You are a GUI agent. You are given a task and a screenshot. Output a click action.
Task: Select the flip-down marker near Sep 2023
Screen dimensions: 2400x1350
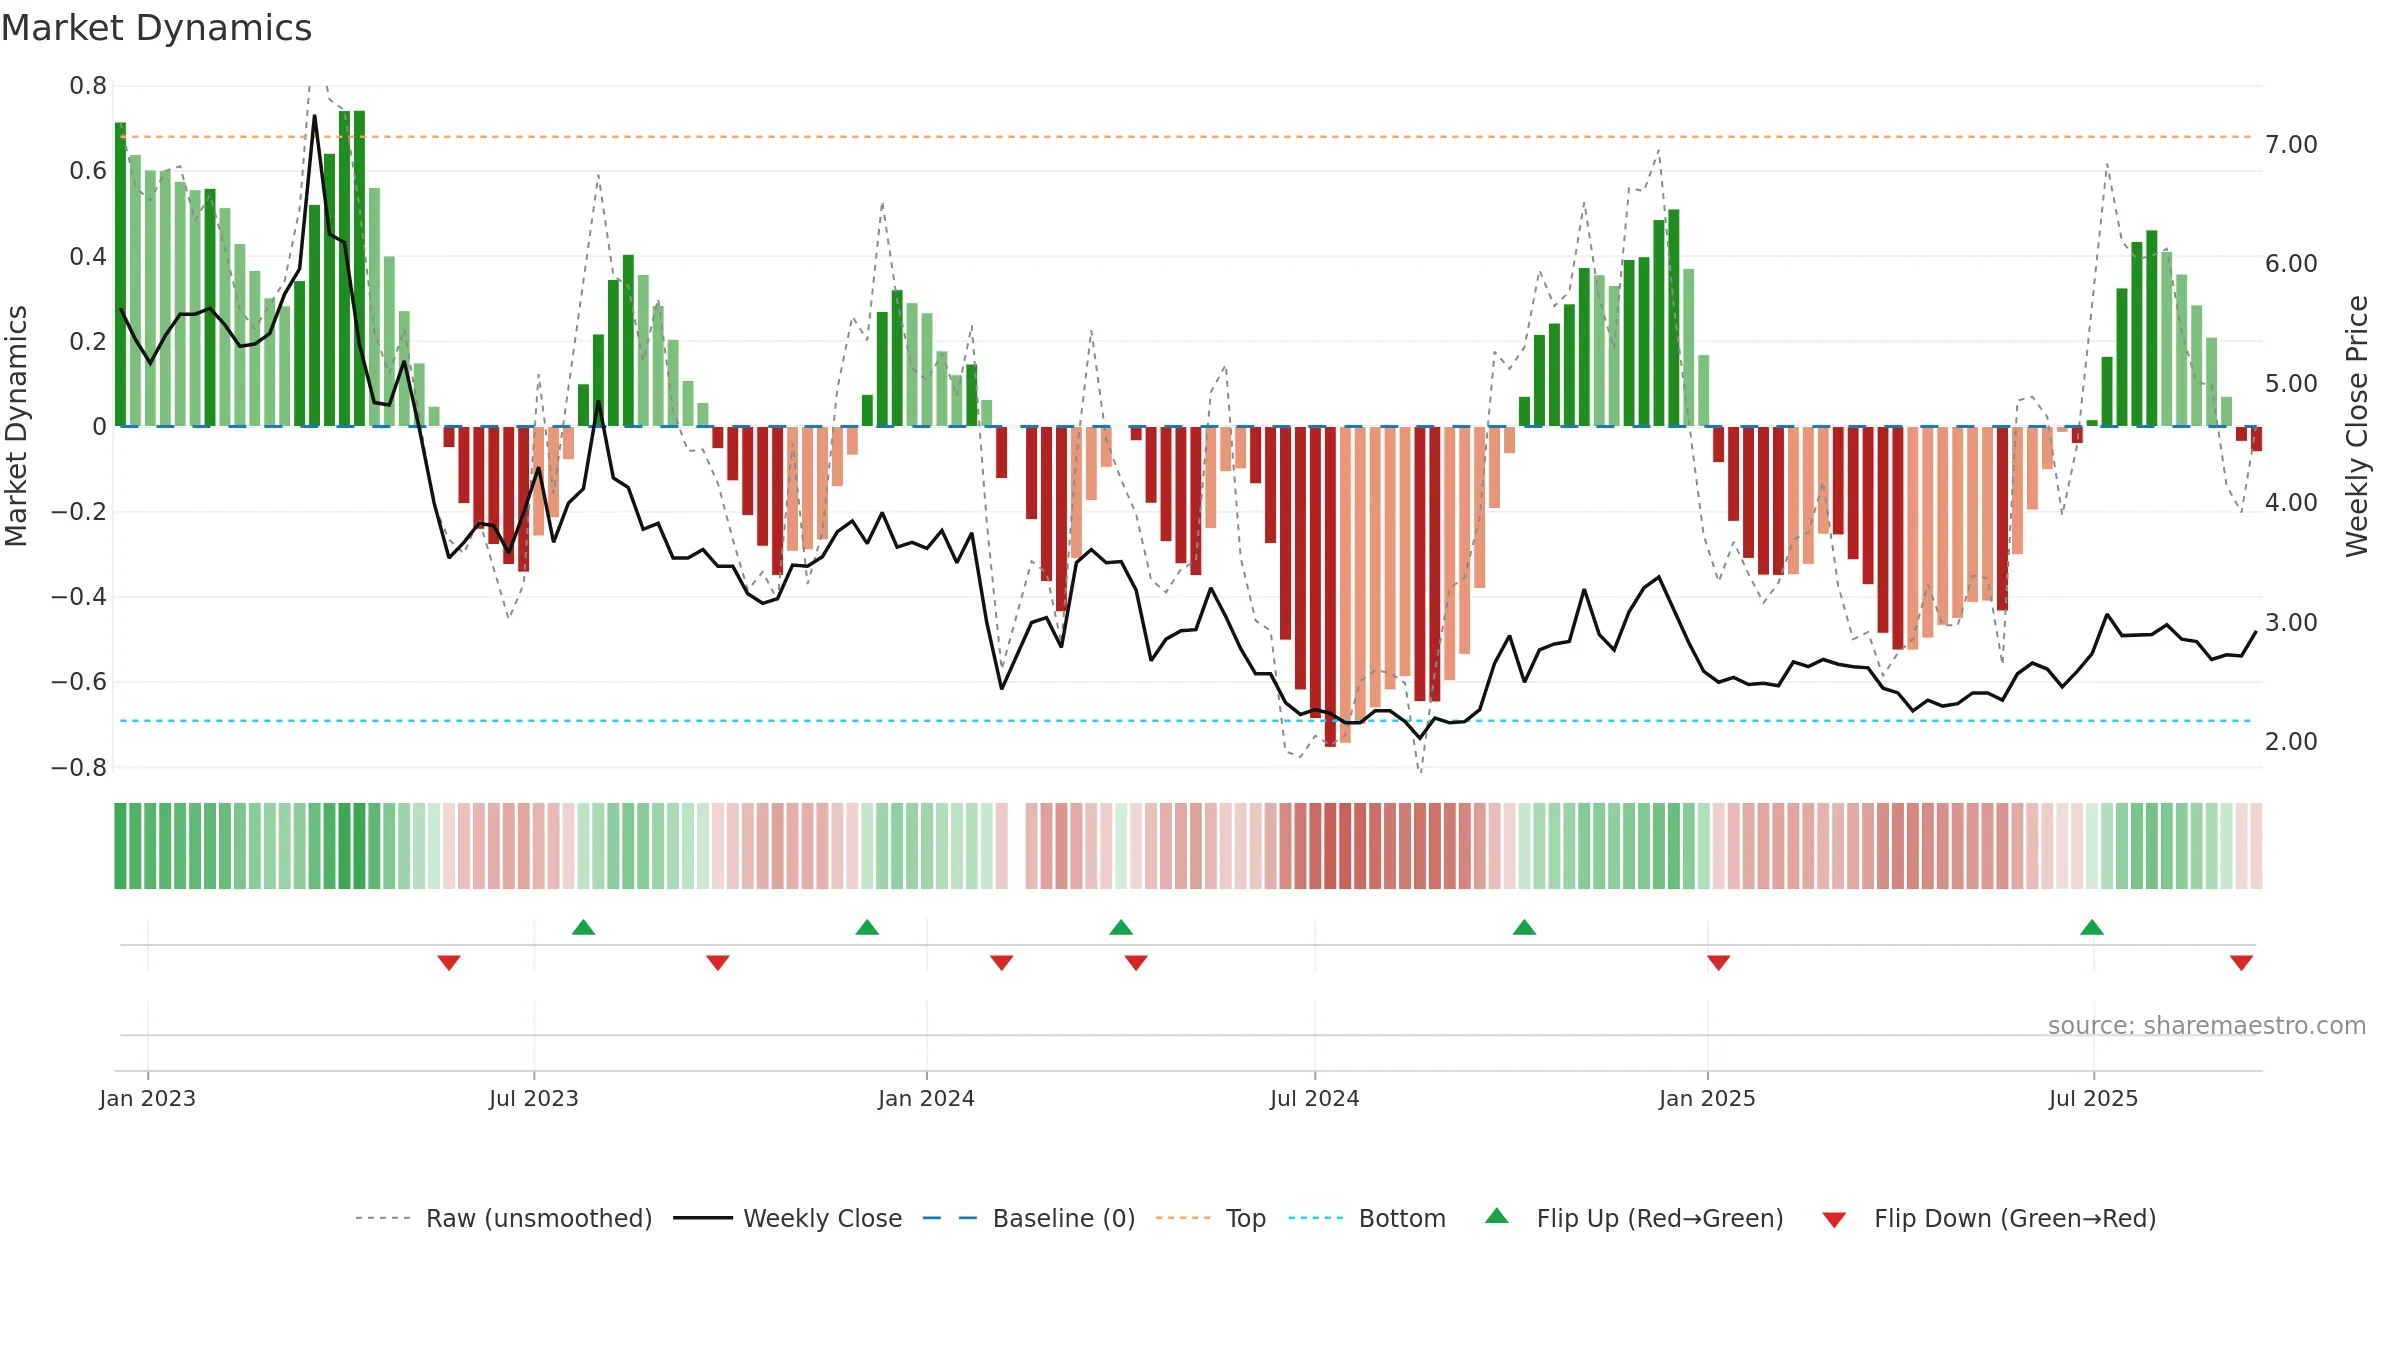tap(718, 962)
